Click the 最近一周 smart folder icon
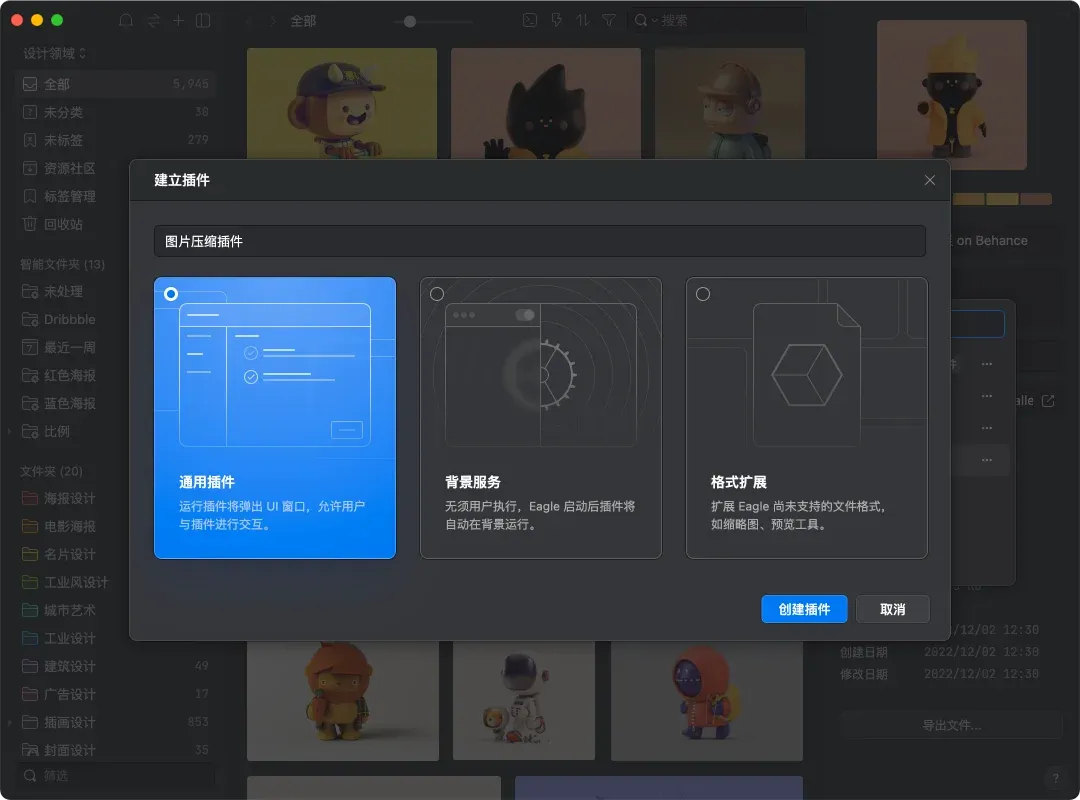This screenshot has width=1080, height=800. [x=30, y=347]
